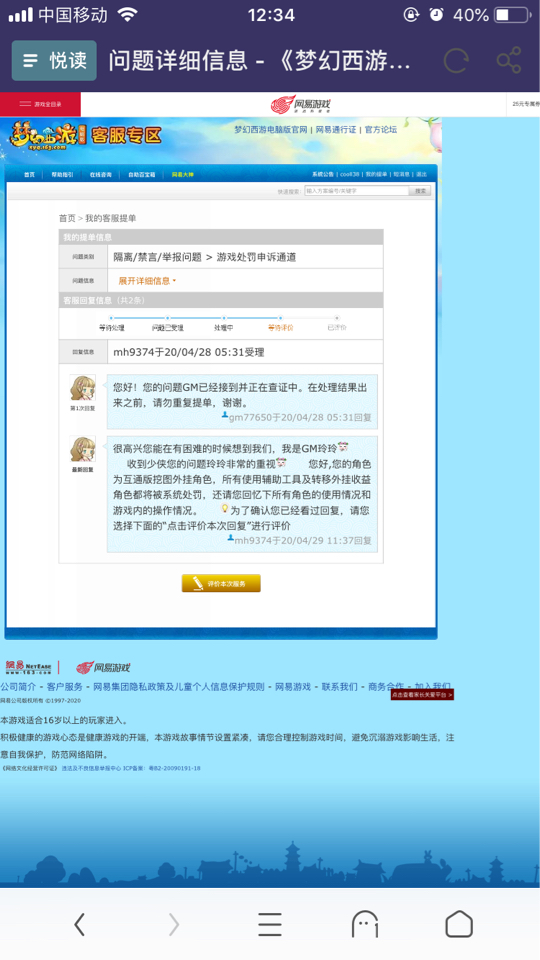The width and height of the screenshot is (540, 960).
Task: Open 客户服务 footer link
Action: tap(65, 686)
